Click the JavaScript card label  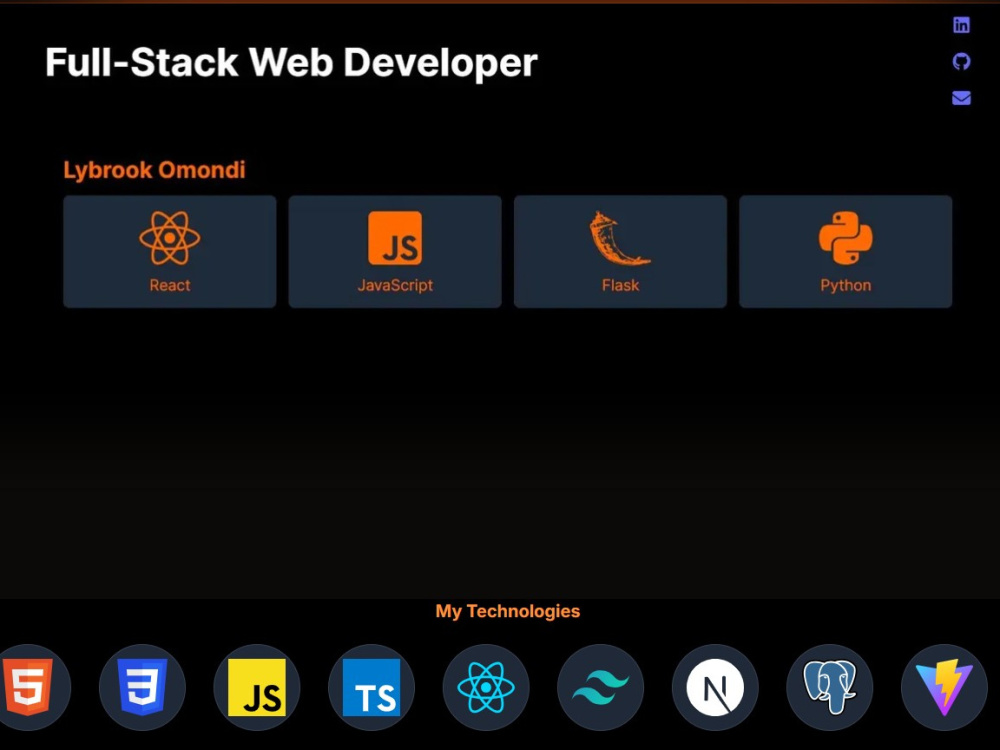click(x=395, y=285)
